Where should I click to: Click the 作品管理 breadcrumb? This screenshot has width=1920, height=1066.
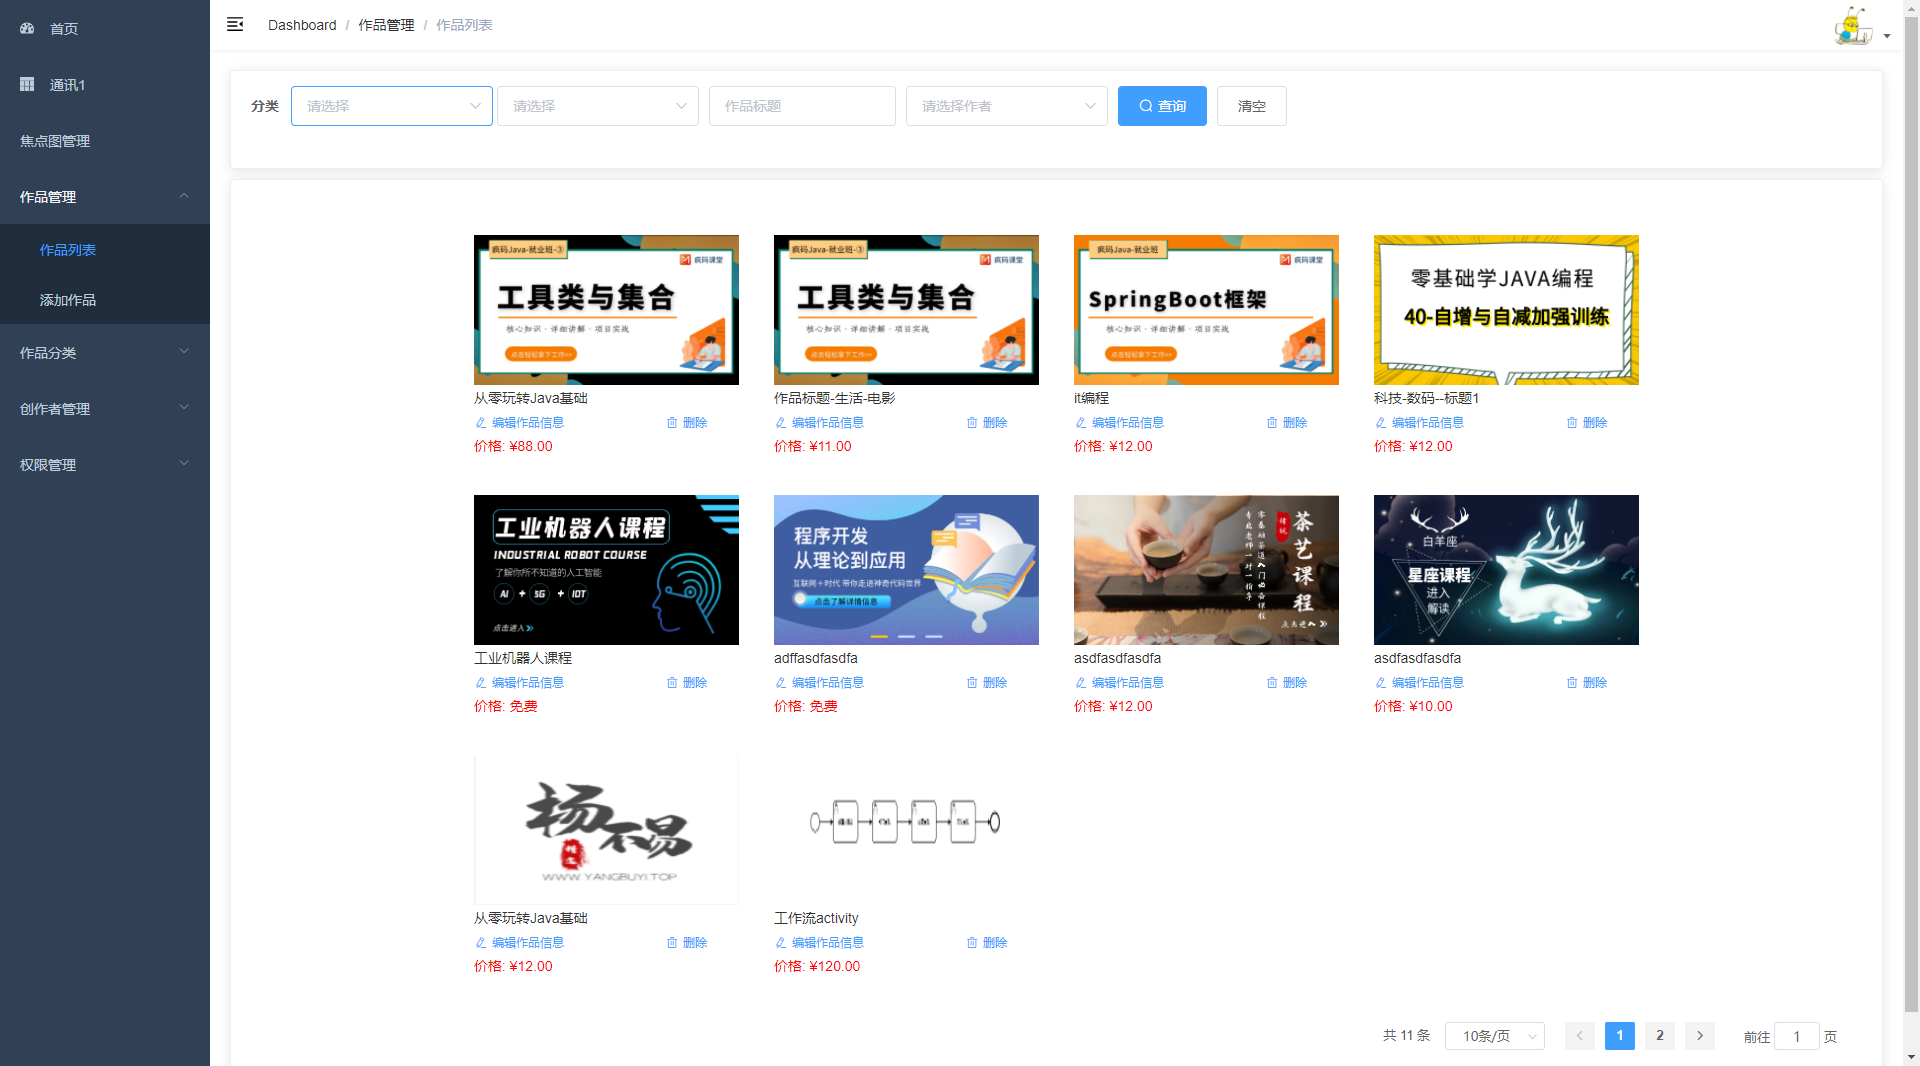point(386,25)
